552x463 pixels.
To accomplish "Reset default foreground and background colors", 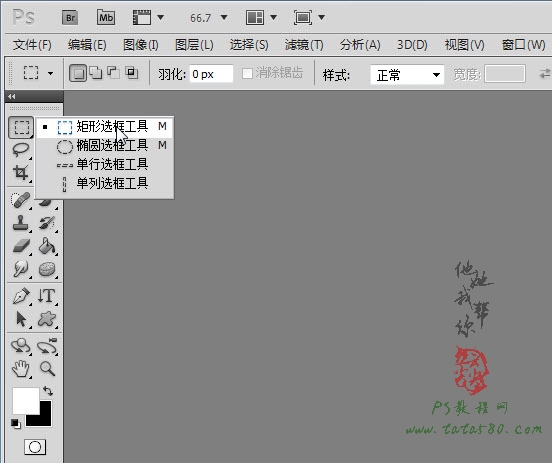I will click(x=15, y=424).
